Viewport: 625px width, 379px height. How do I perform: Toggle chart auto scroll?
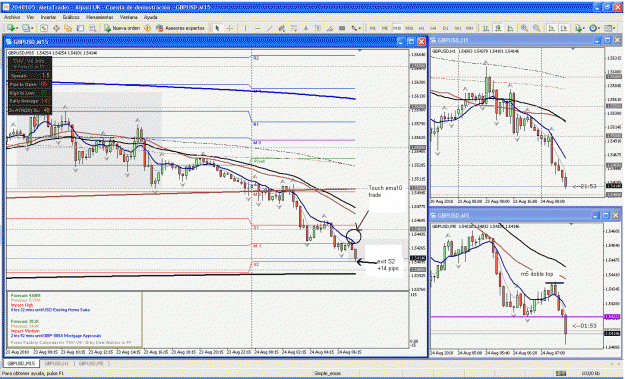coord(552,28)
